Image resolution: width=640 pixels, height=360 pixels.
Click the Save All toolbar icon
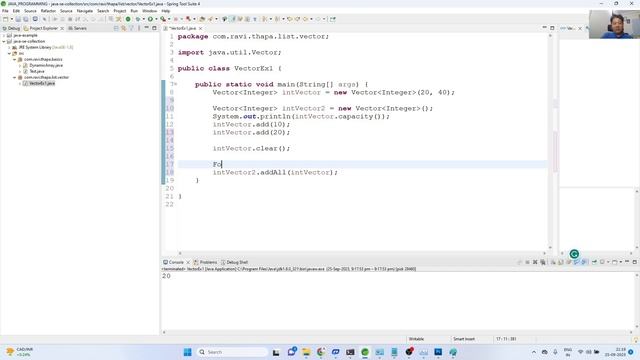tap(26, 19)
